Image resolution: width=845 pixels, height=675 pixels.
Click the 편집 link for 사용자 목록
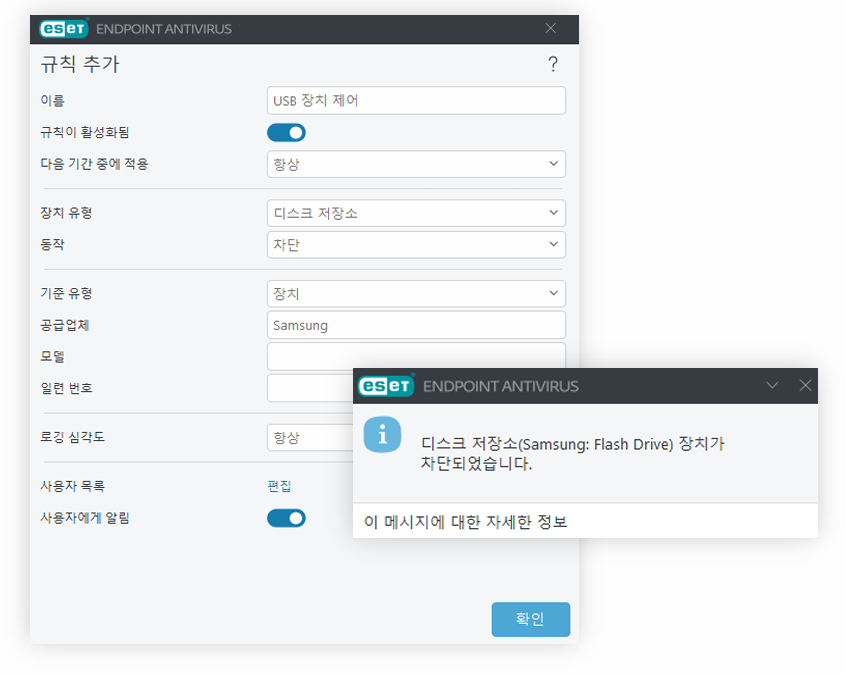[279, 486]
